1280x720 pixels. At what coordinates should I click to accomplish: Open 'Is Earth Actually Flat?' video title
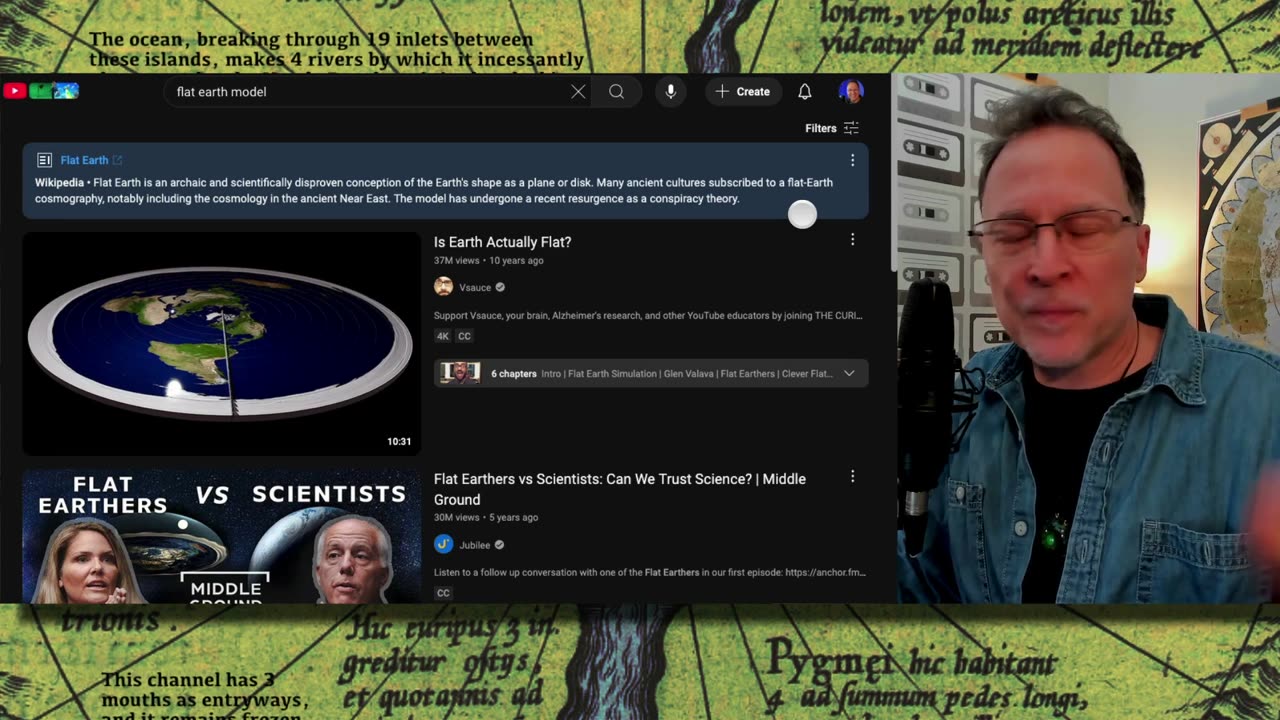point(502,242)
